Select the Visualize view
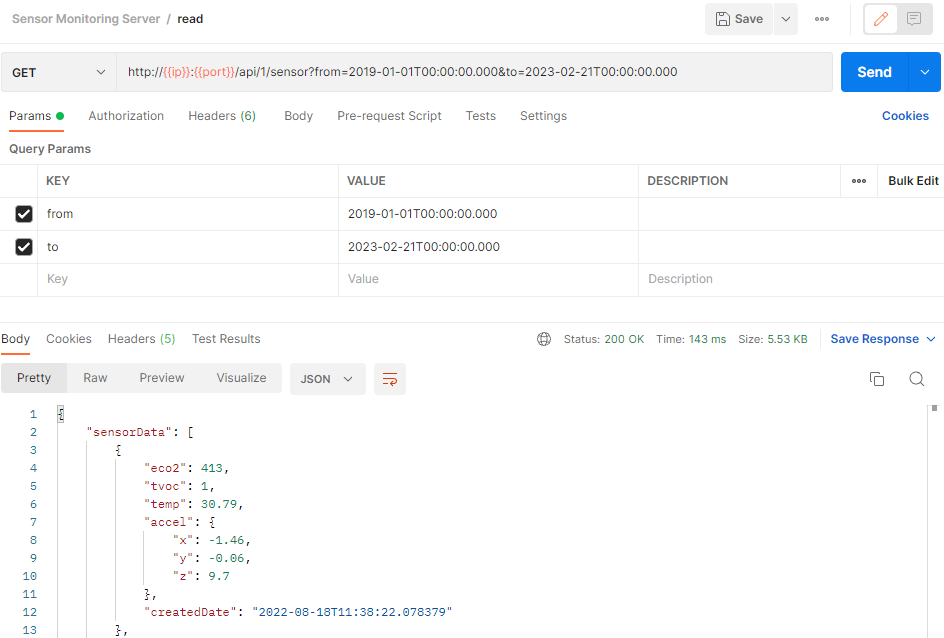Image resolution: width=944 pixels, height=638 pixels. pos(241,378)
